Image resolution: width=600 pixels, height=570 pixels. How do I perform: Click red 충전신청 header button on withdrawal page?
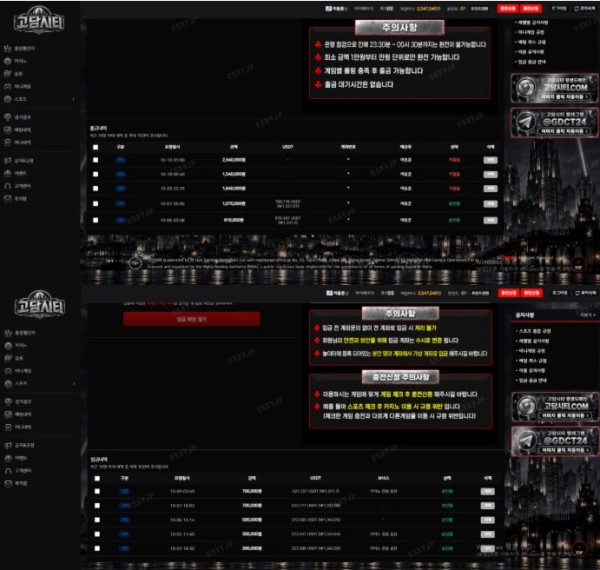click(x=507, y=8)
